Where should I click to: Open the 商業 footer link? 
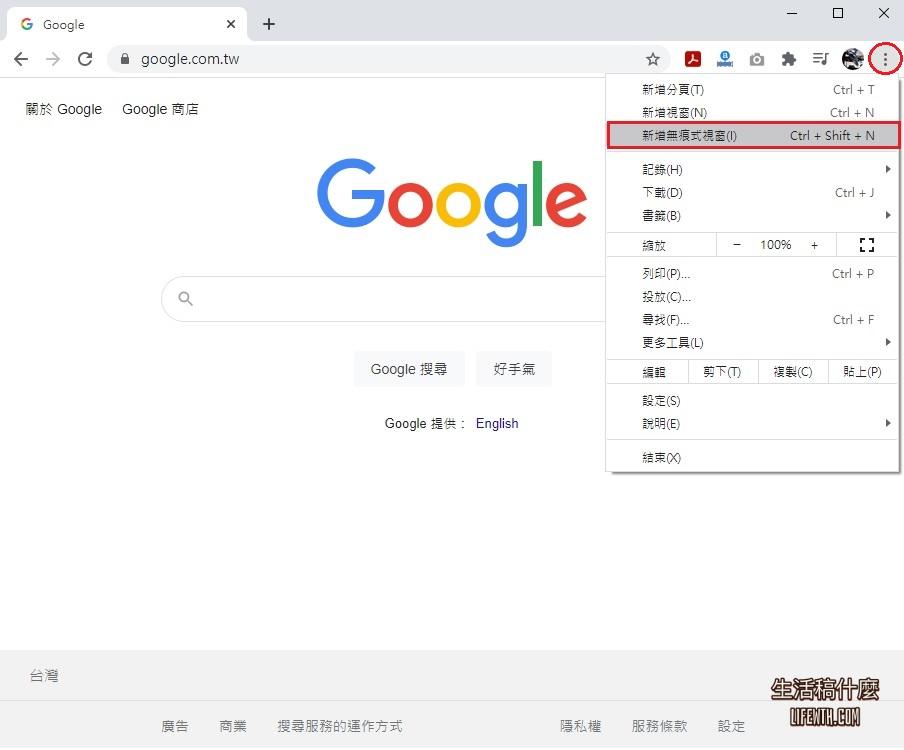click(233, 726)
